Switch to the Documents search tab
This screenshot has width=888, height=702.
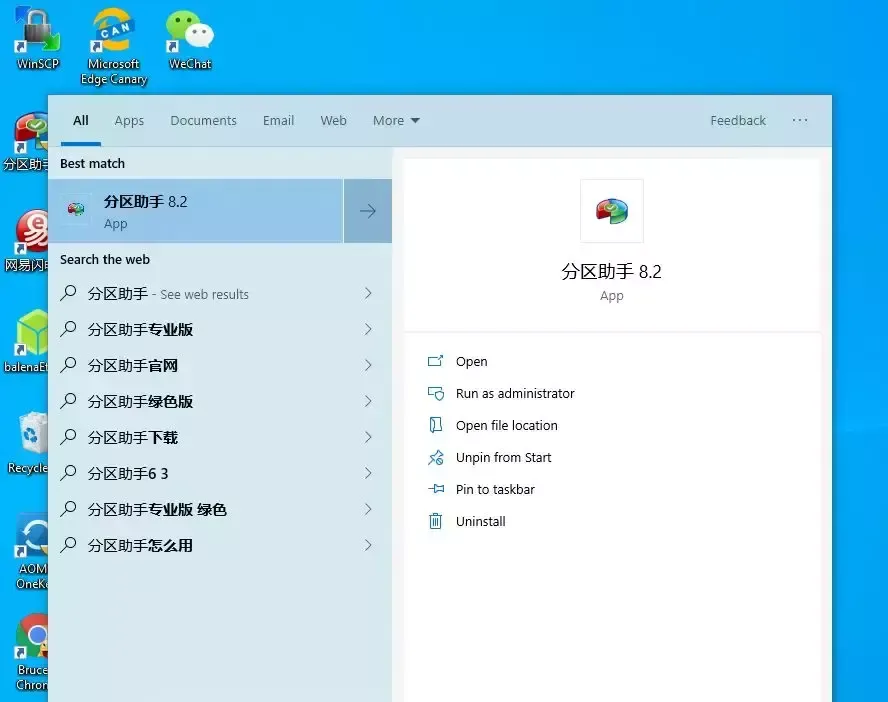(203, 121)
